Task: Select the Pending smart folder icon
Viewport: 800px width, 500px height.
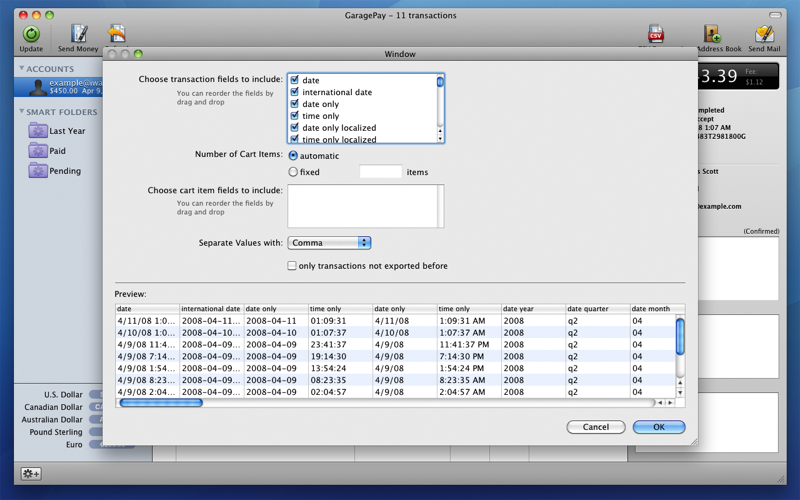Action: [x=38, y=171]
